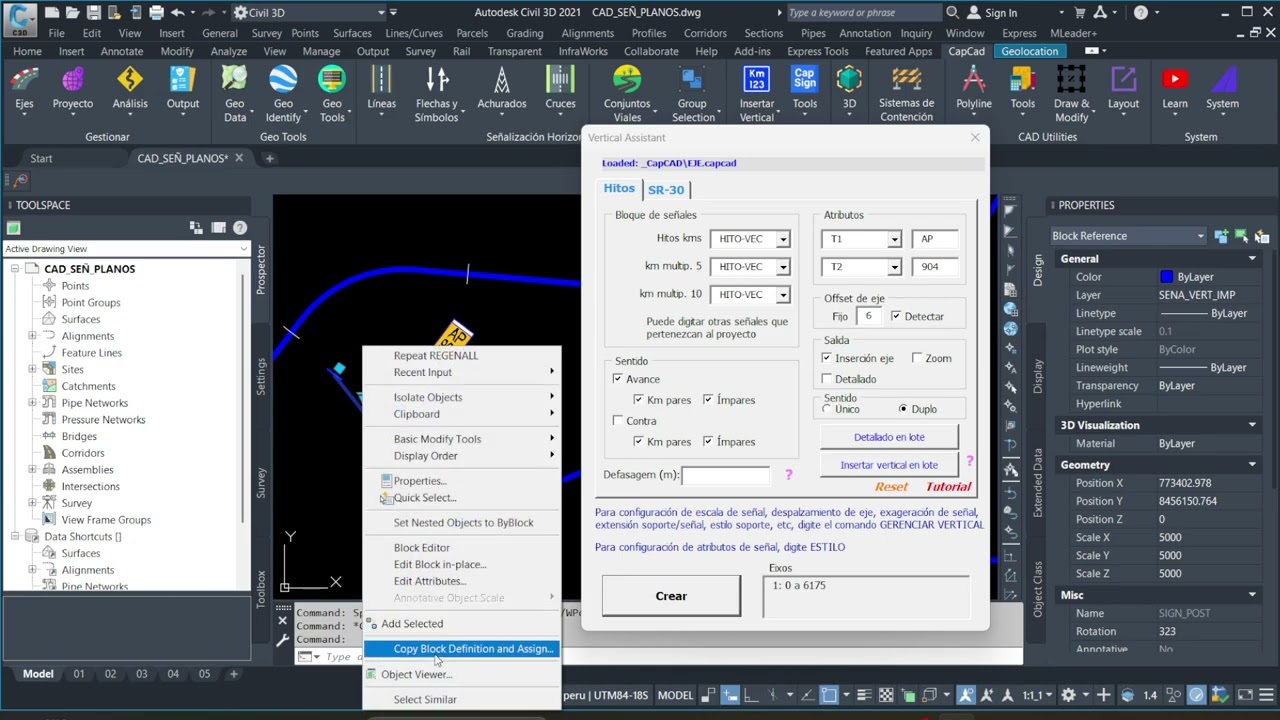Select the Líneas signaling tool
Screen dimensions: 1280x720
tap(381, 88)
